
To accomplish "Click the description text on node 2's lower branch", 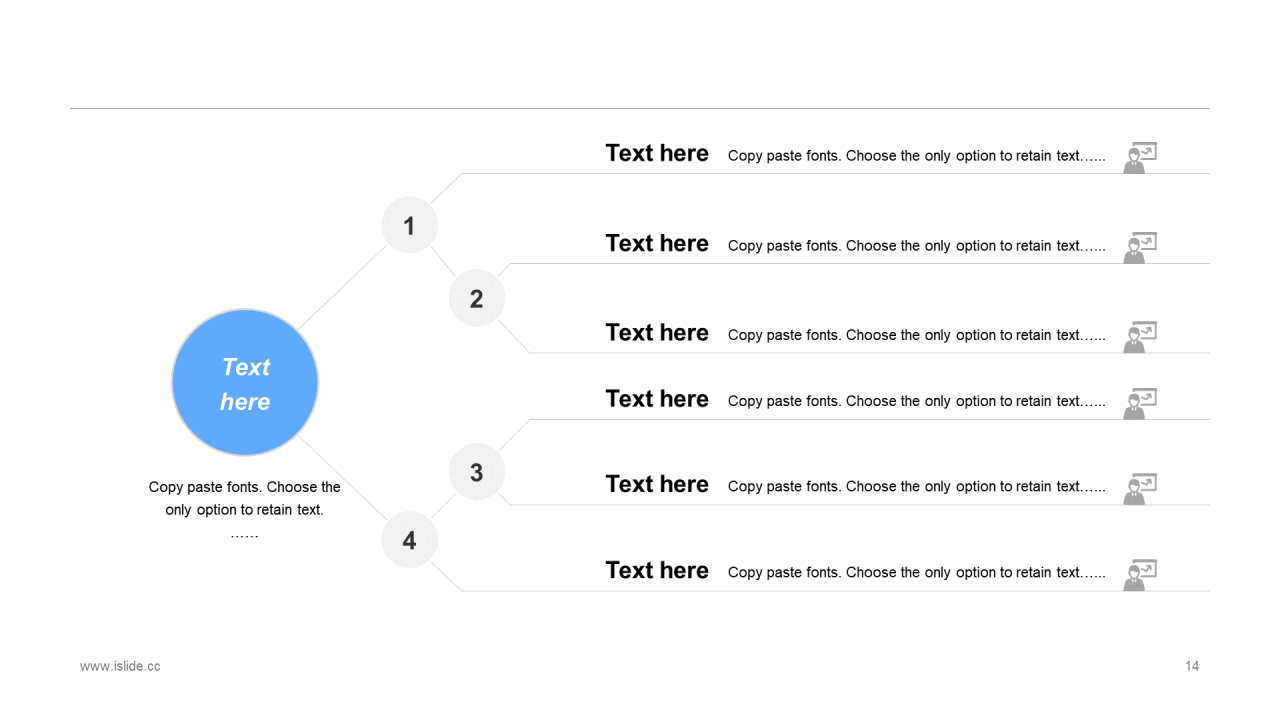I will [916, 335].
